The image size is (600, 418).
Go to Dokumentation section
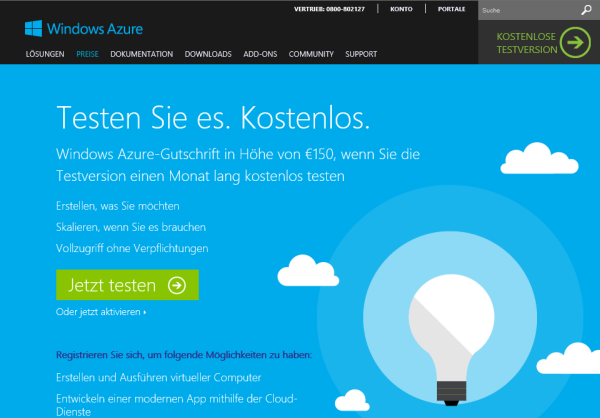pyautogui.click(x=142, y=54)
